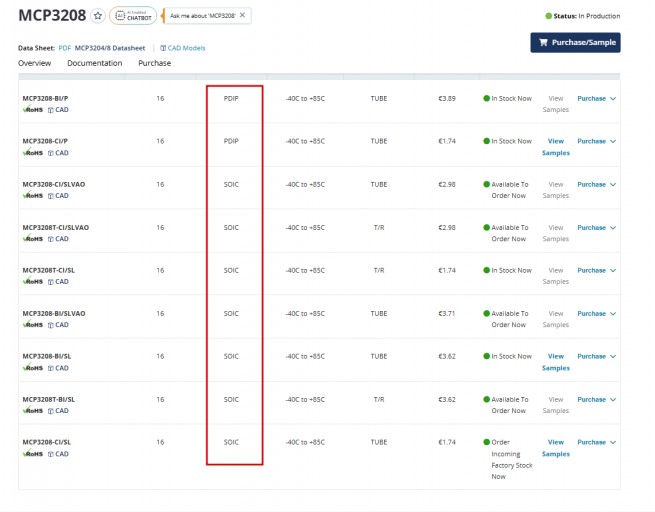Open CAD icon for MCP3208-CI/SLVAO

tap(58, 196)
